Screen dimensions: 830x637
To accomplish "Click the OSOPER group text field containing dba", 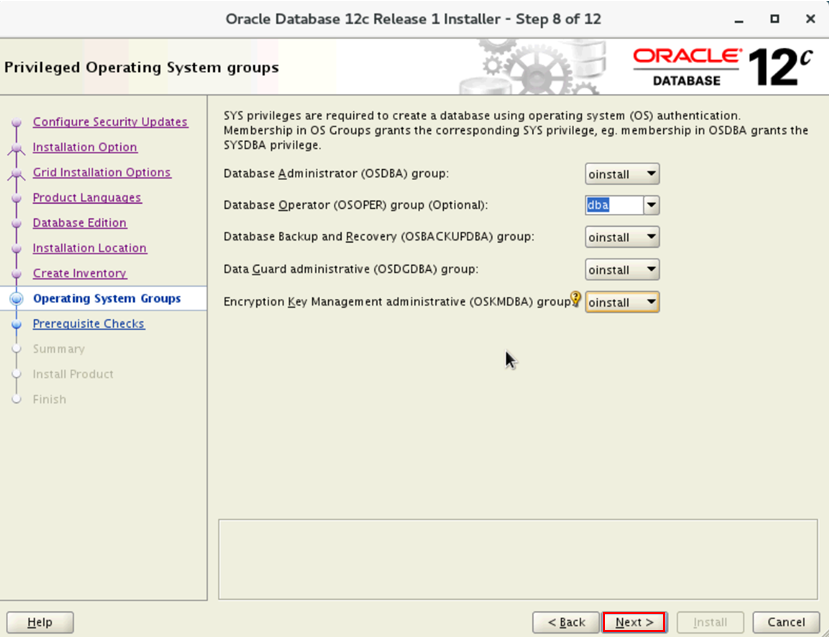I will click(x=614, y=205).
